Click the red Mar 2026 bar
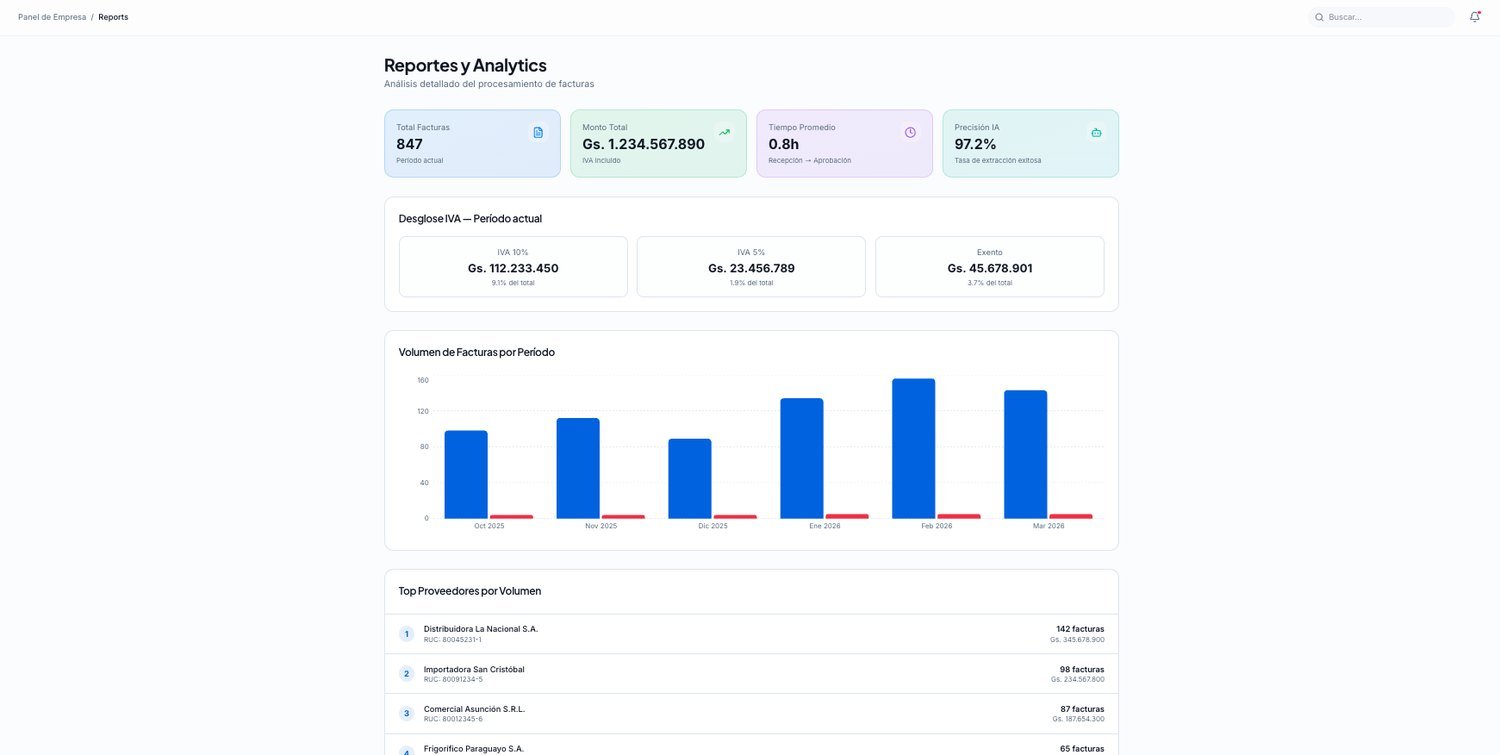 click(x=1071, y=516)
